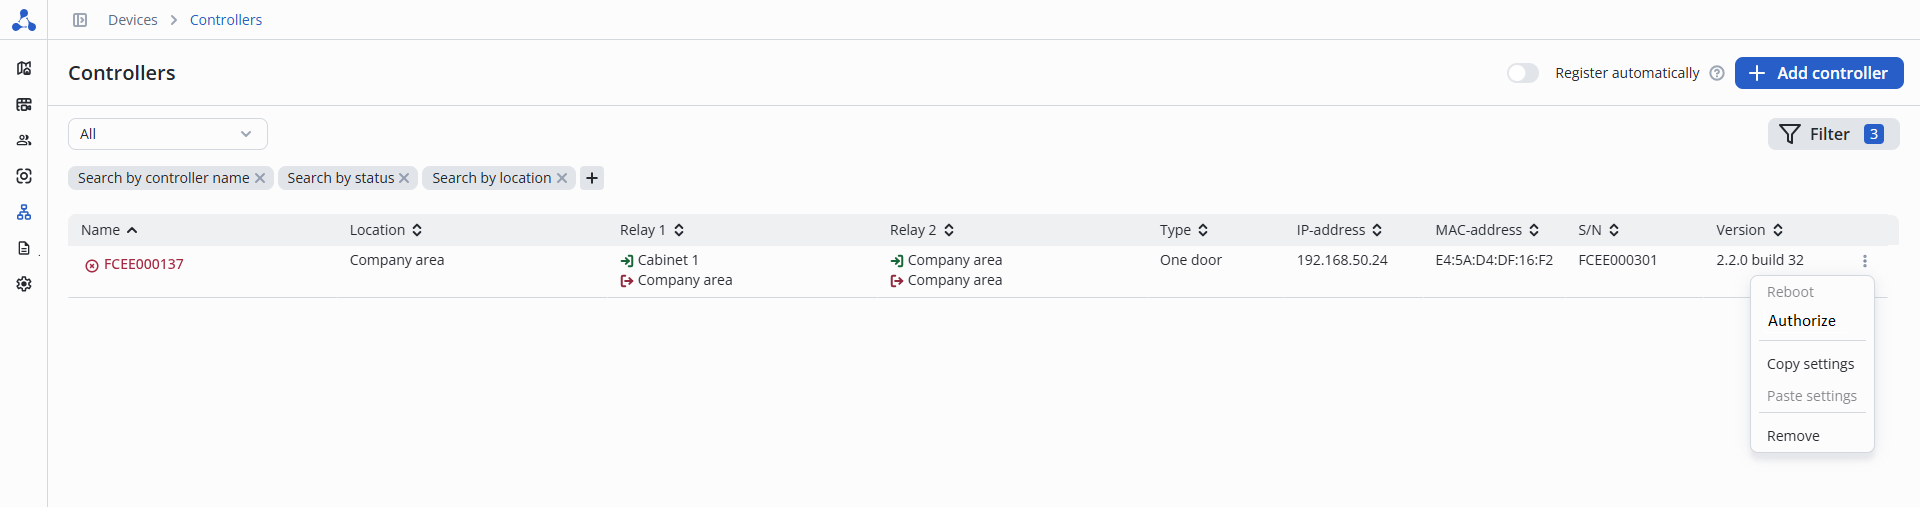Open the devices network icon in sidebar
Screen dimensions: 1920x507
[24, 212]
